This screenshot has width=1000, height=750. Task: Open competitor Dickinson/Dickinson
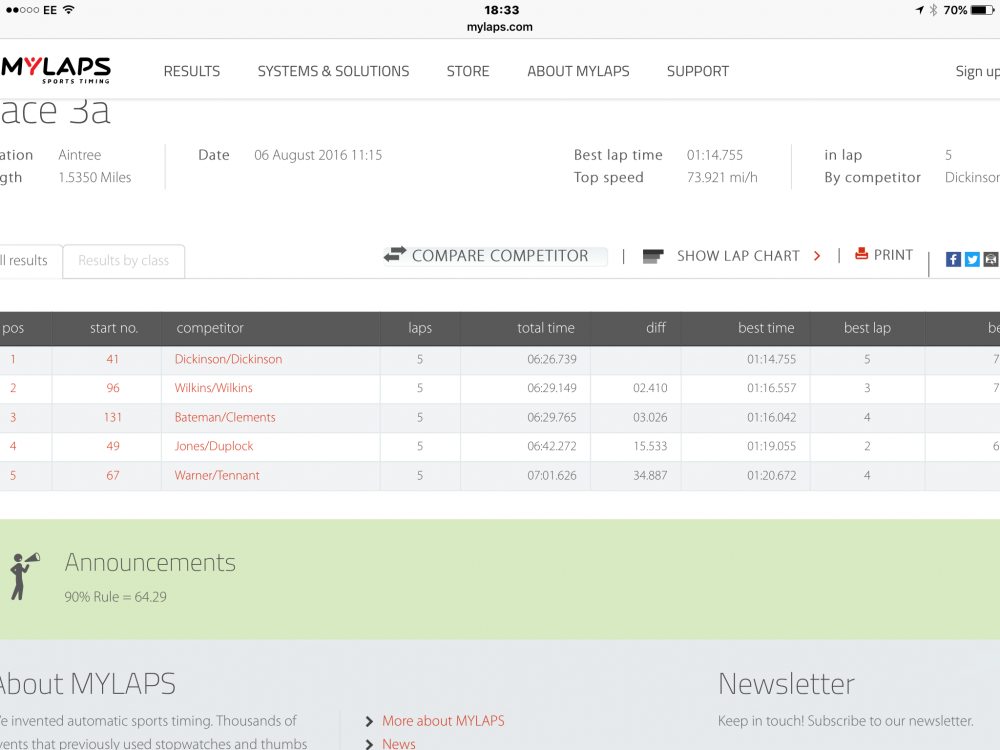coord(228,359)
